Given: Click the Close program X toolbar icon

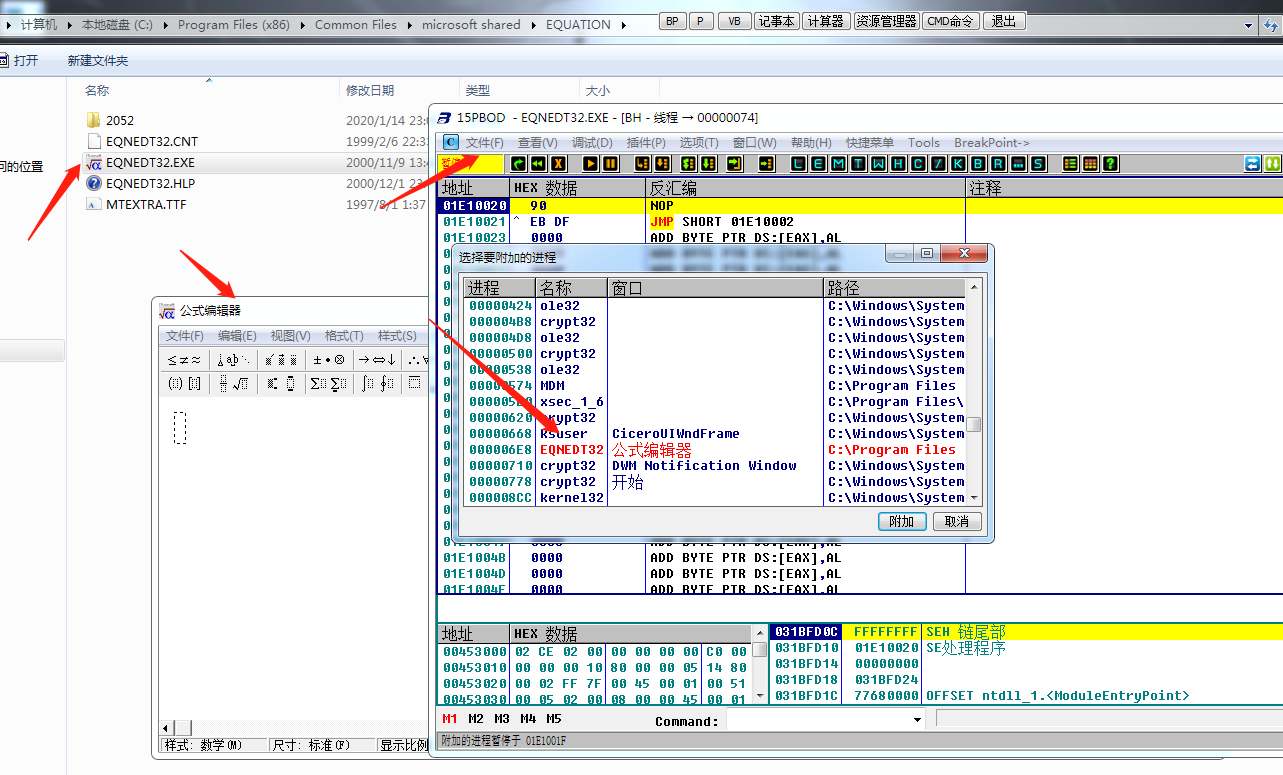Looking at the screenshot, I should 558,163.
